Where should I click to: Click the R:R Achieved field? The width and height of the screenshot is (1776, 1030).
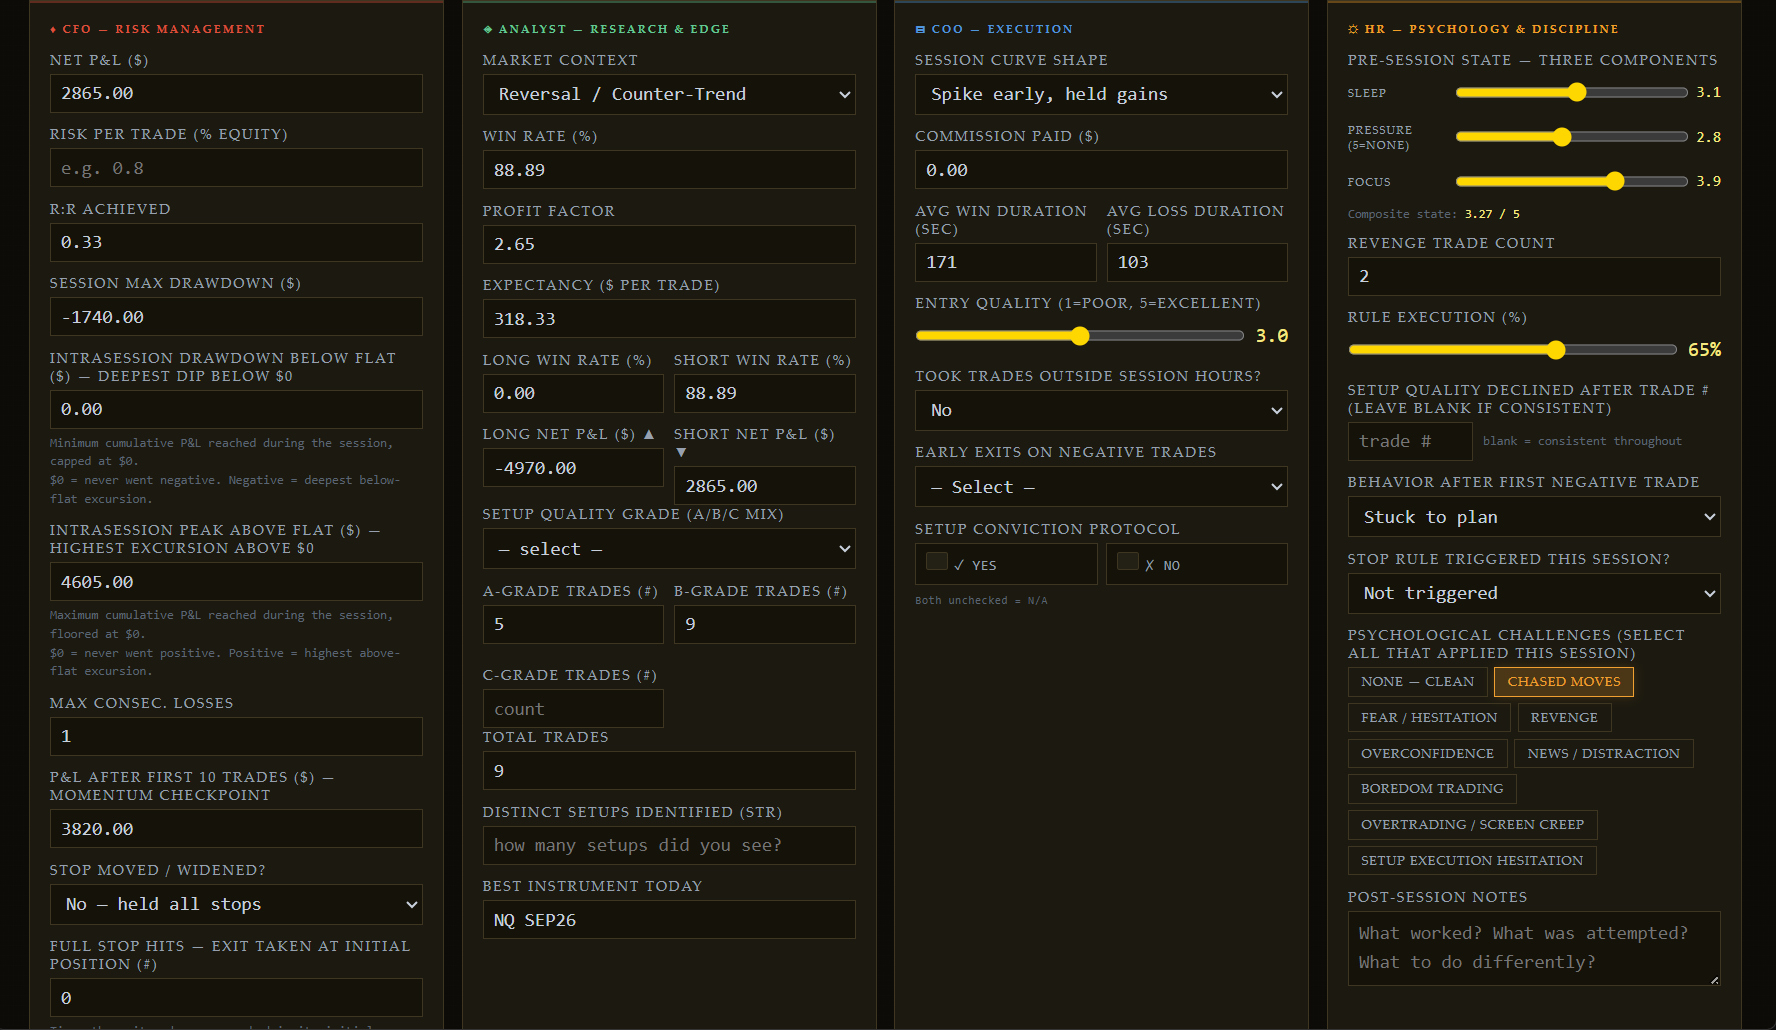pyautogui.click(x=236, y=242)
